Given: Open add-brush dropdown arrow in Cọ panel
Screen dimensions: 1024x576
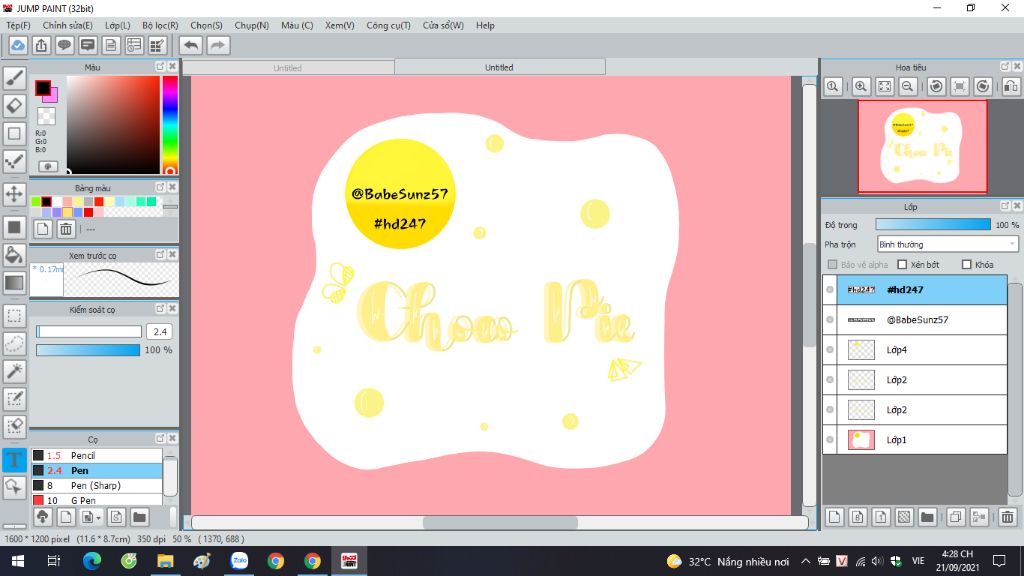Looking at the screenshot, I should pyautogui.click(x=98, y=518).
